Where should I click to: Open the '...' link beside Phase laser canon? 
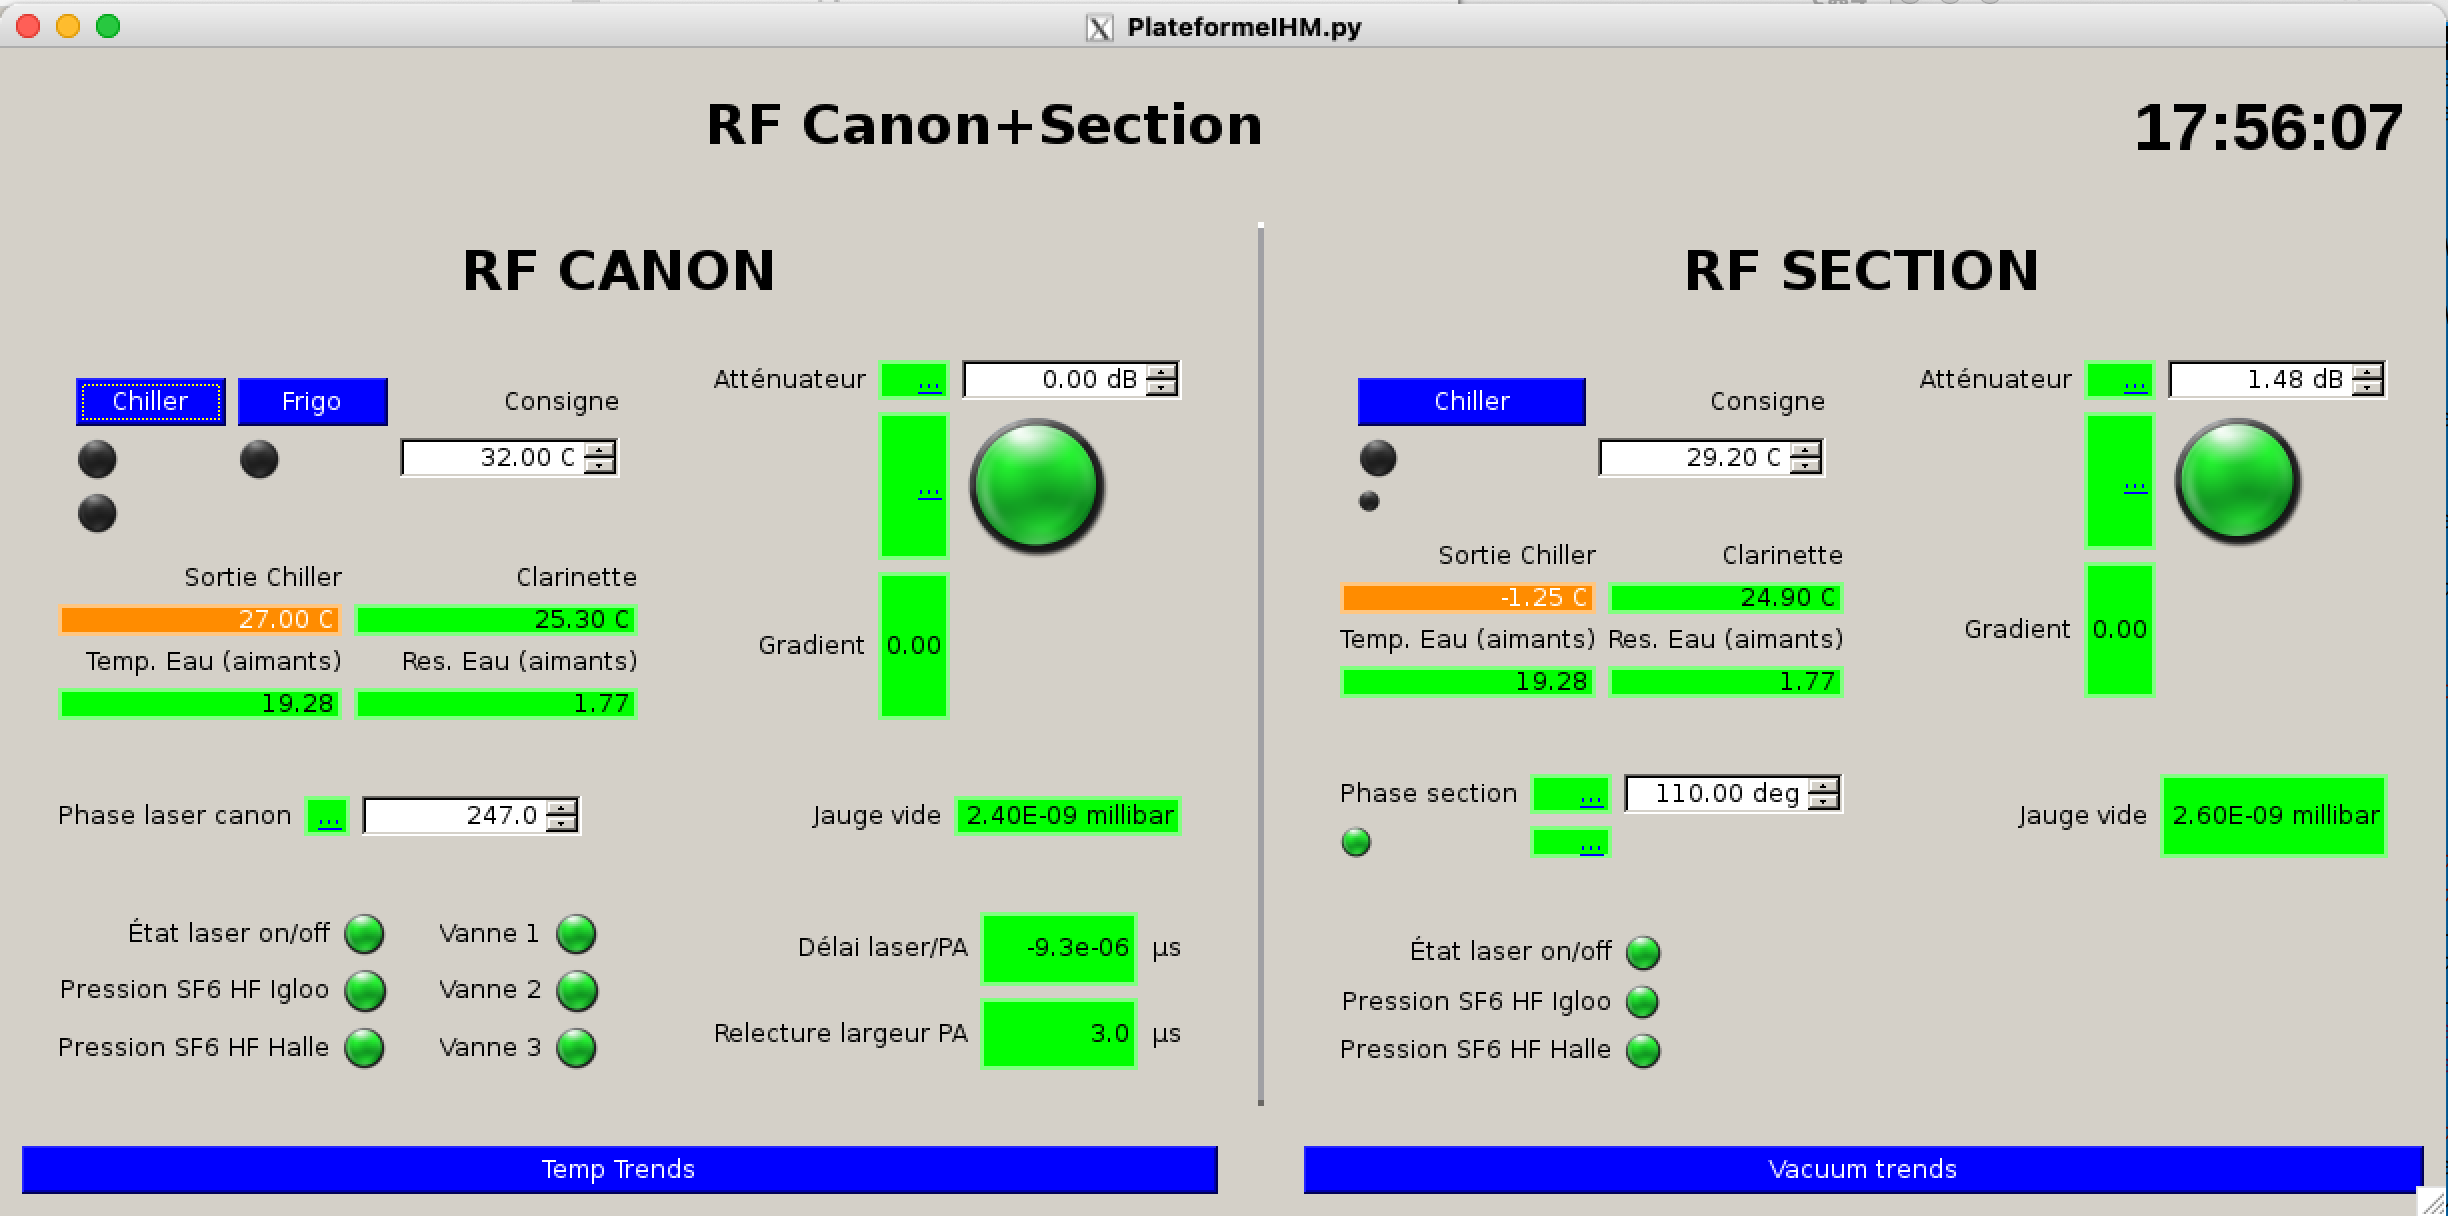click(x=328, y=819)
